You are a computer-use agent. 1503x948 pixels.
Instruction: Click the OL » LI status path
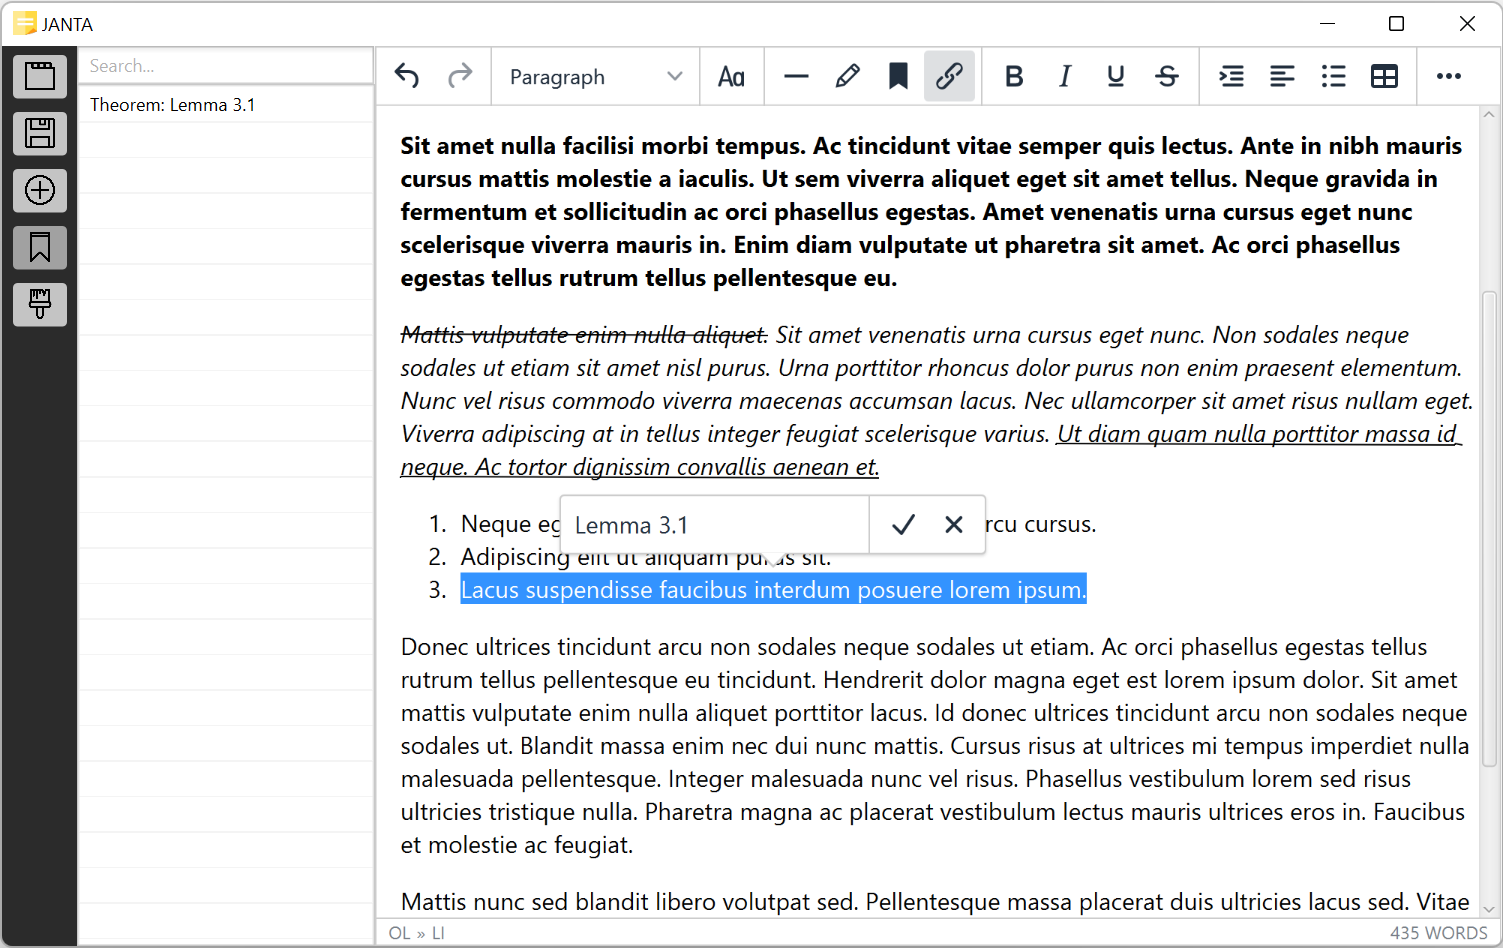click(x=417, y=933)
